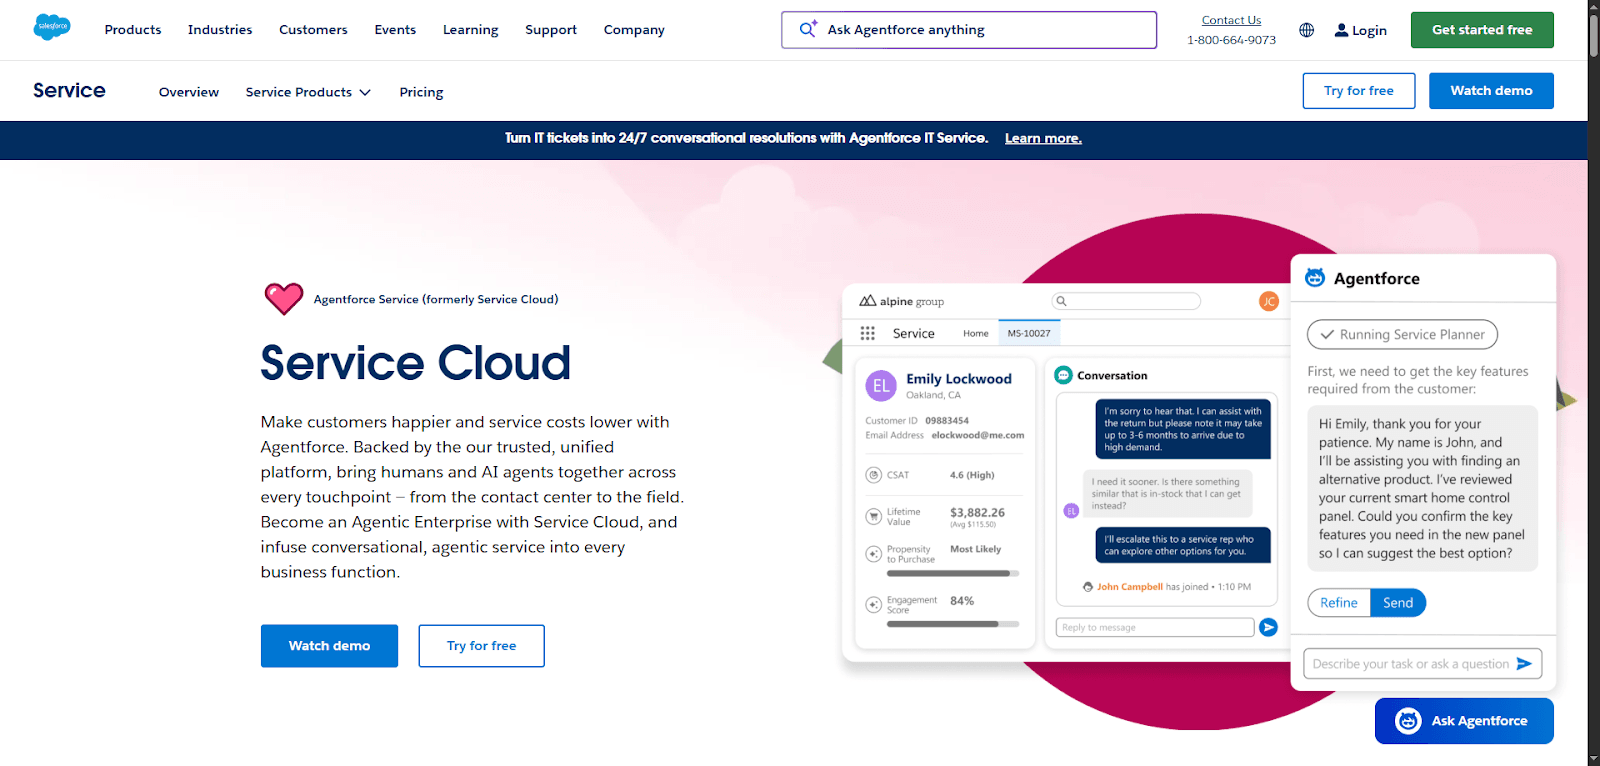Click the send arrow in task field

[1524, 663]
